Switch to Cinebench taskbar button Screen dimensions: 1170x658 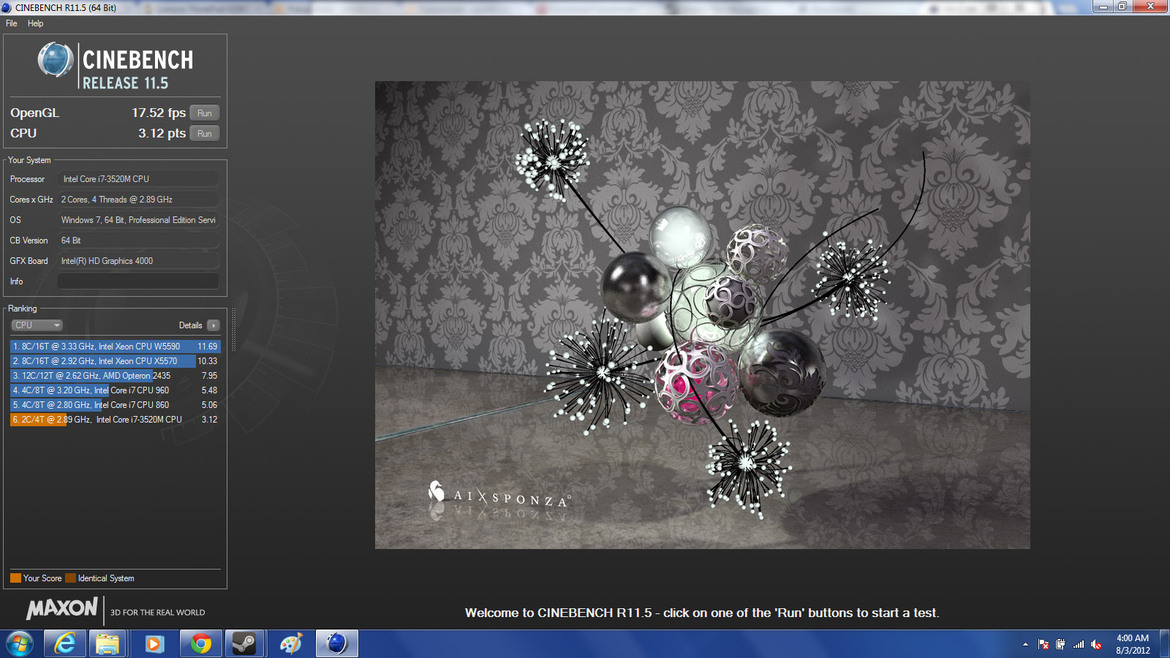pos(337,643)
